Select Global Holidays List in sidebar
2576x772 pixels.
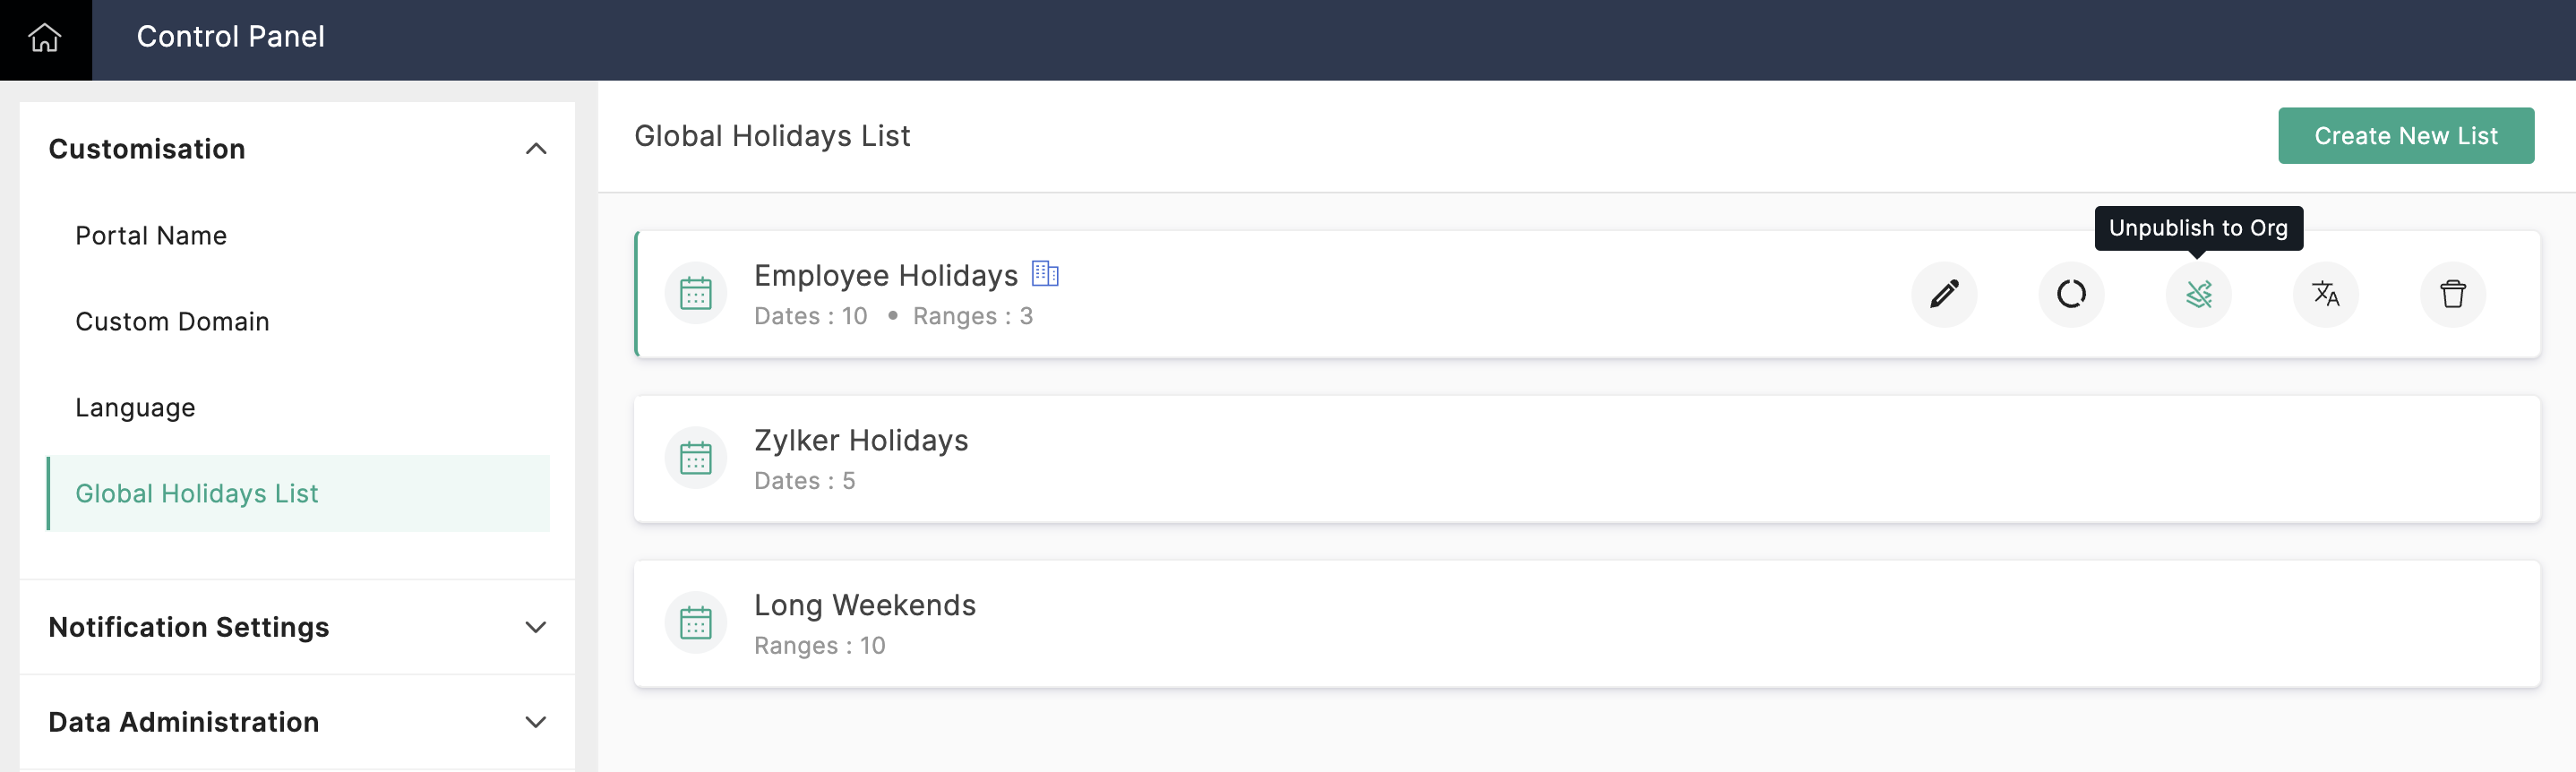(x=197, y=494)
